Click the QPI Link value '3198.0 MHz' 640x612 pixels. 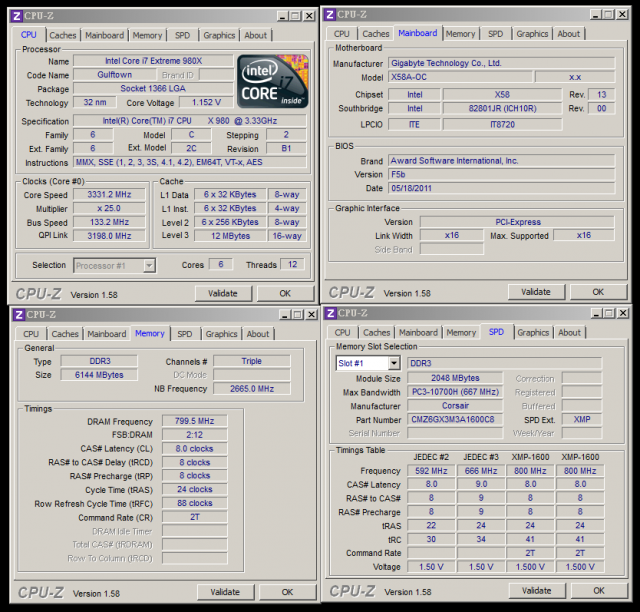coord(109,236)
